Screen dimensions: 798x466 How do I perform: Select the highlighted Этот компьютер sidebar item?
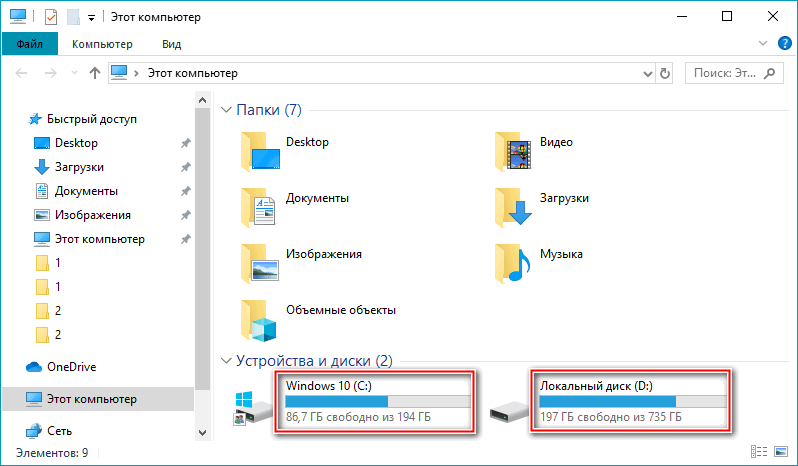point(98,399)
